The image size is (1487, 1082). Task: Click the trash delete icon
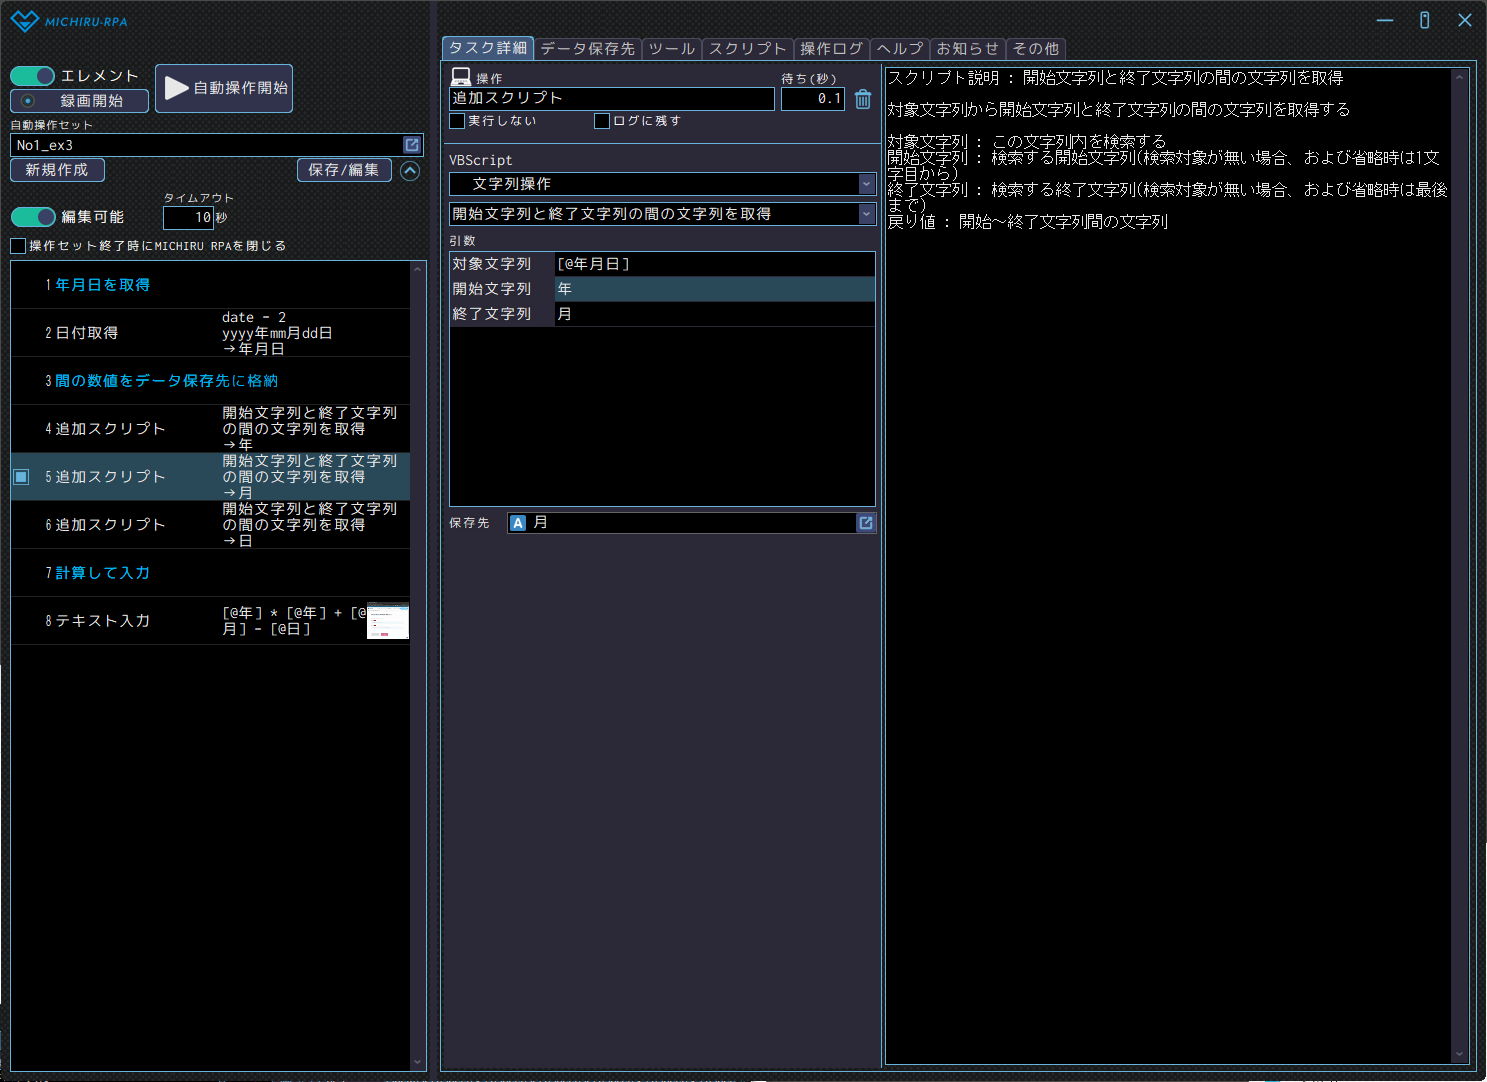point(863,99)
